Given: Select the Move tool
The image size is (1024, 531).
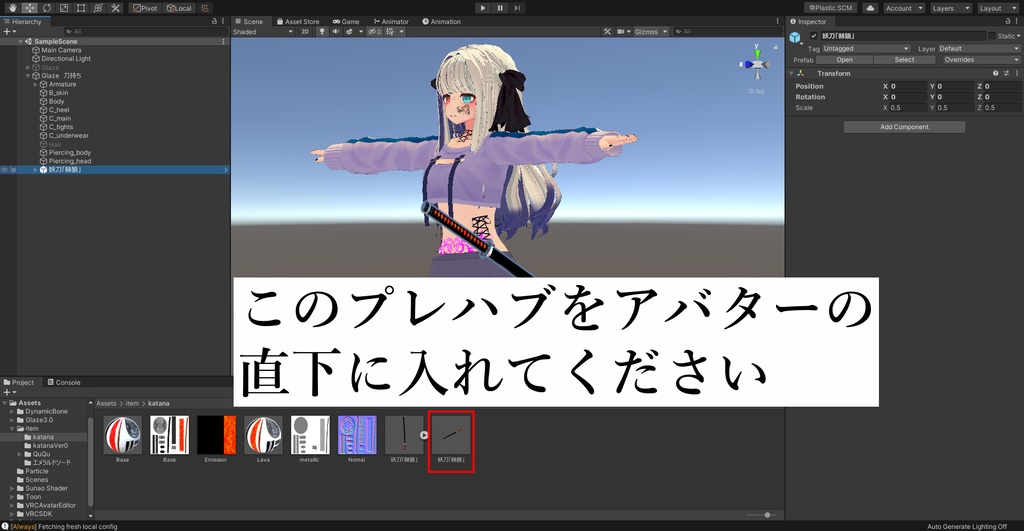Looking at the screenshot, I should click(29, 8).
